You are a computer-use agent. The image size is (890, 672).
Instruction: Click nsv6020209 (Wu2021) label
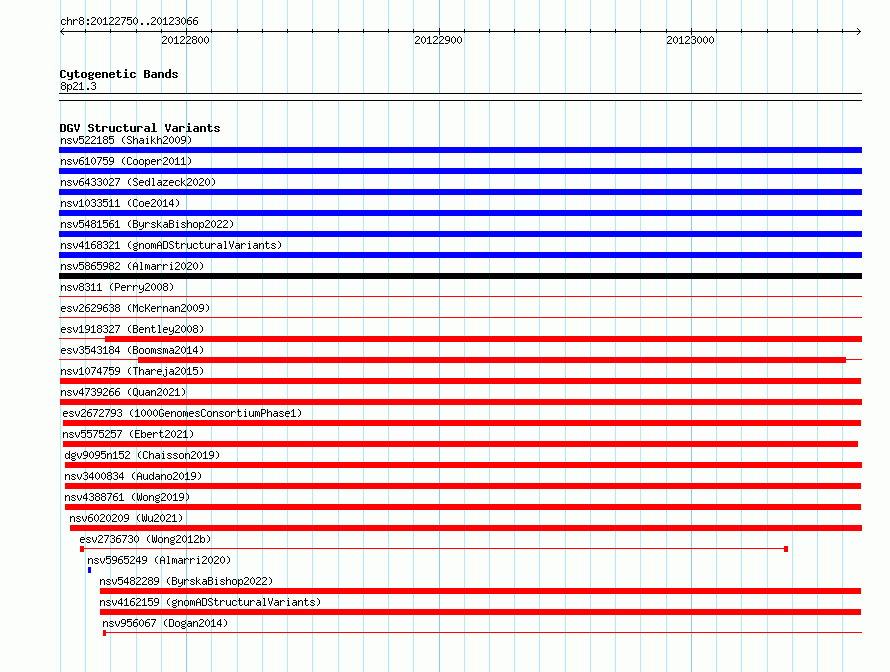[126, 518]
